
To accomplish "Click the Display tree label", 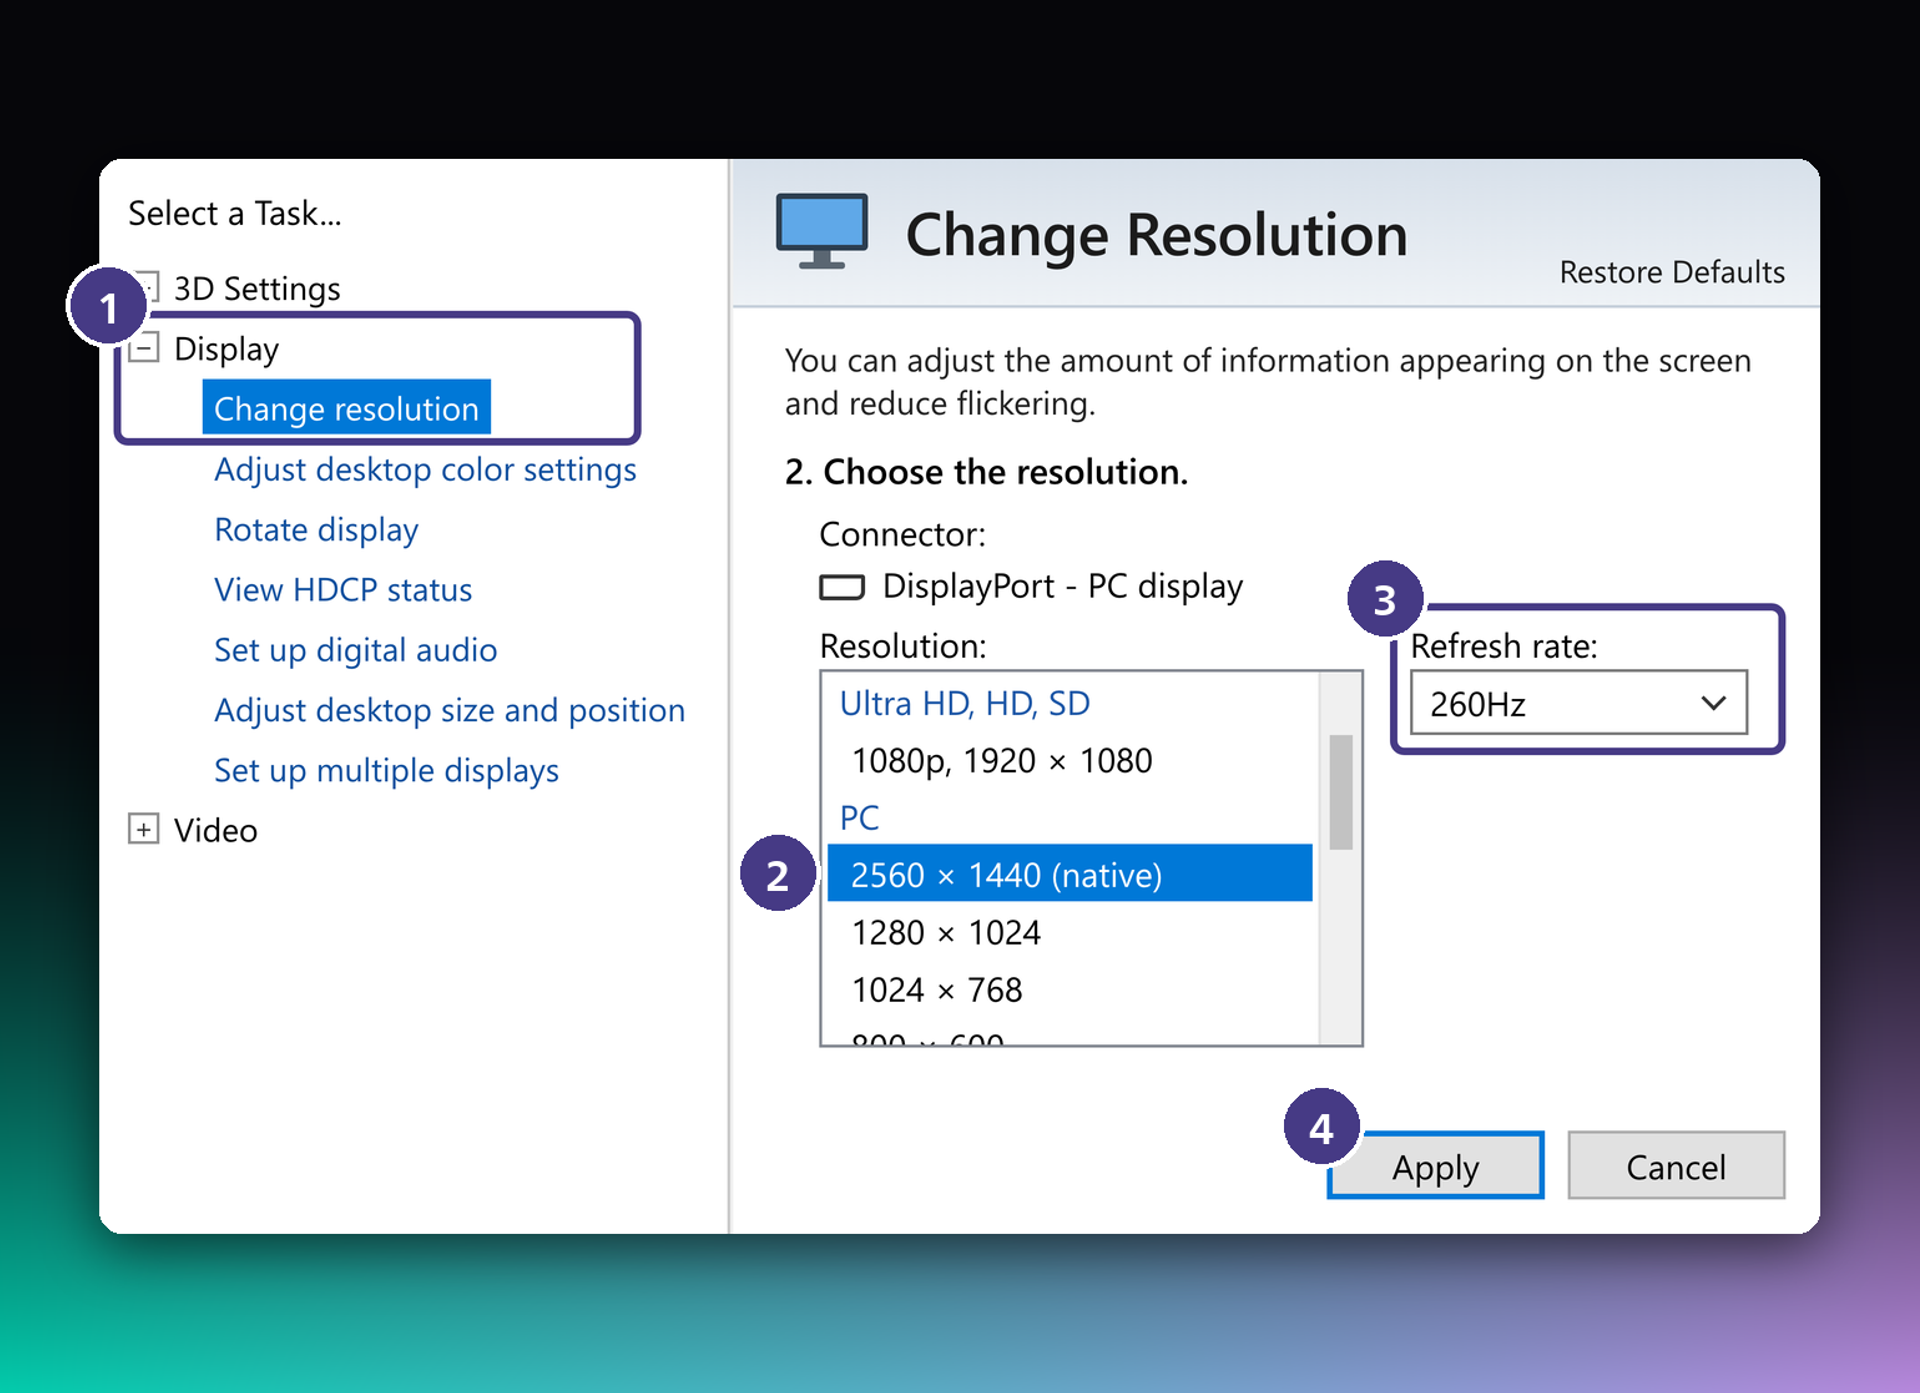I will (226, 349).
